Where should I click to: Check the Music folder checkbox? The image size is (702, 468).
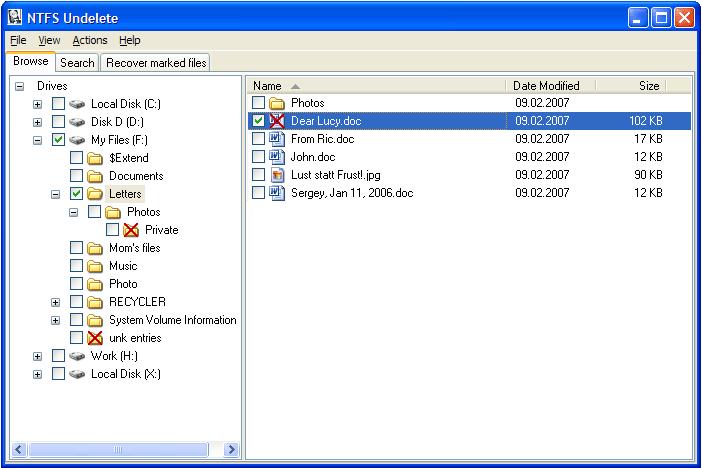(x=77, y=266)
